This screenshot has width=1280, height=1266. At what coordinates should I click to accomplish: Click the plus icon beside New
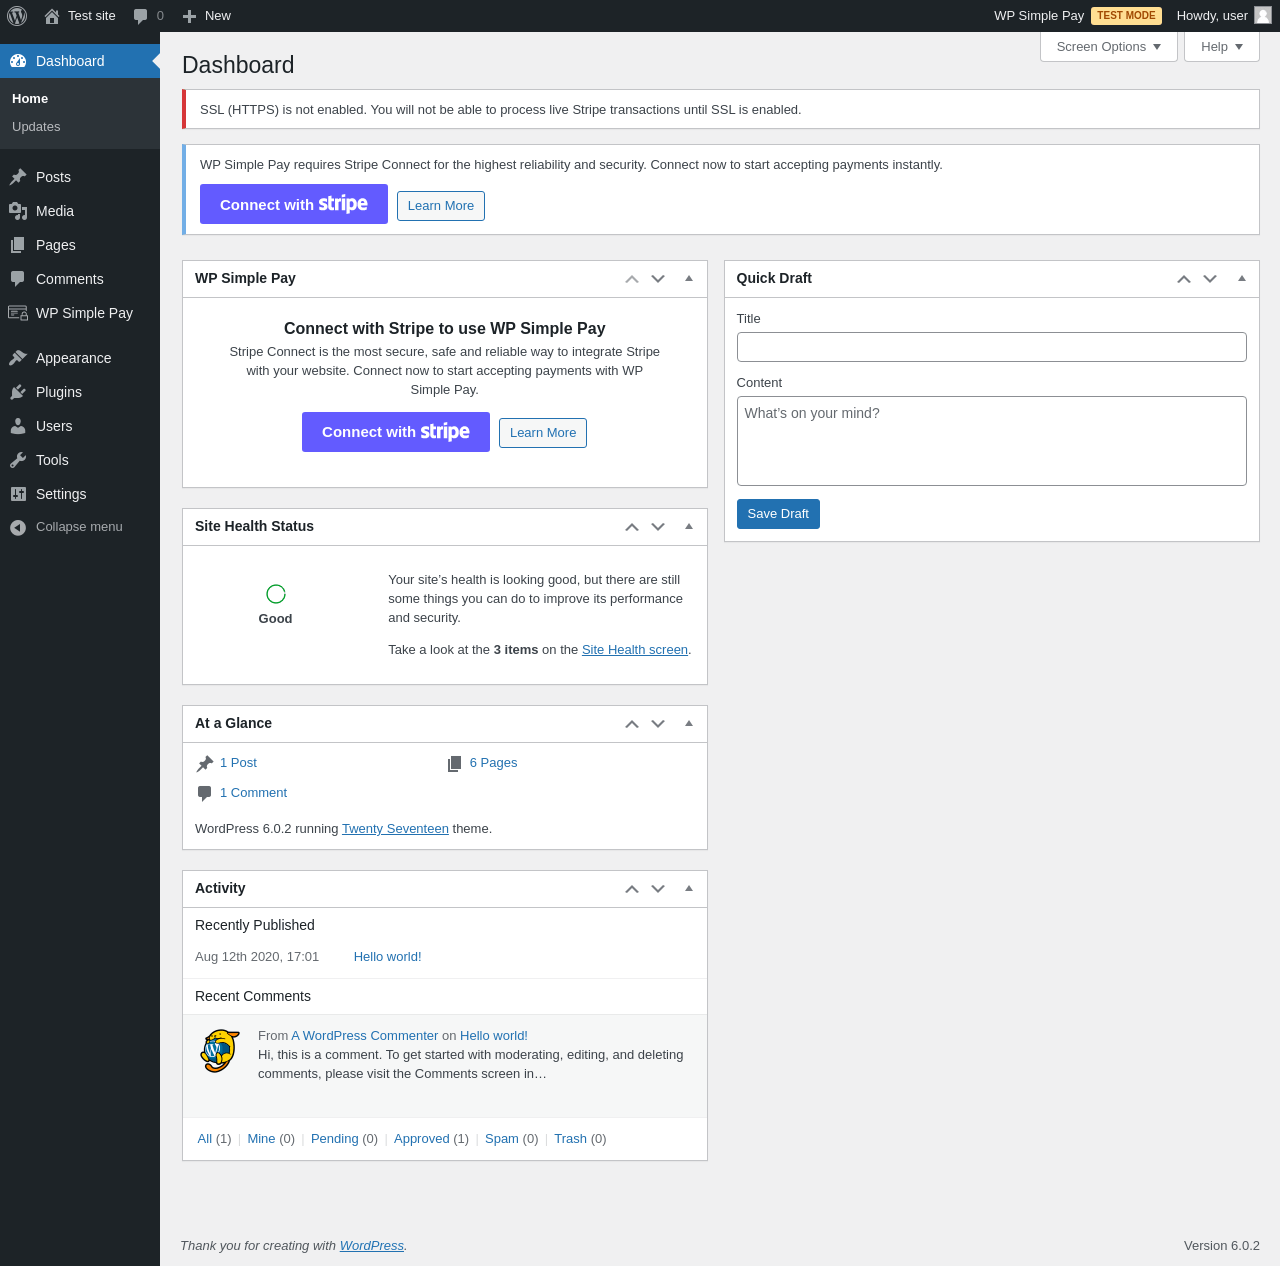click(189, 16)
